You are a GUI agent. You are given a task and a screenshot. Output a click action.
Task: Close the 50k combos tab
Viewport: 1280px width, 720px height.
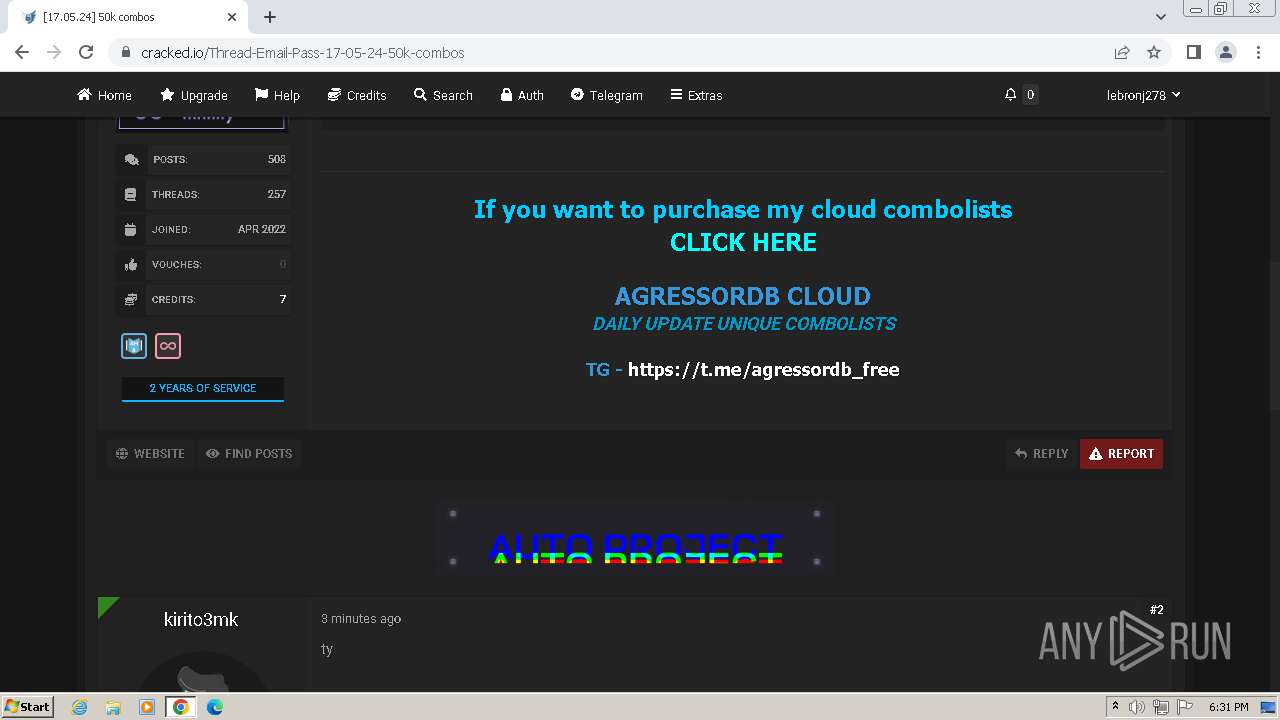point(232,17)
